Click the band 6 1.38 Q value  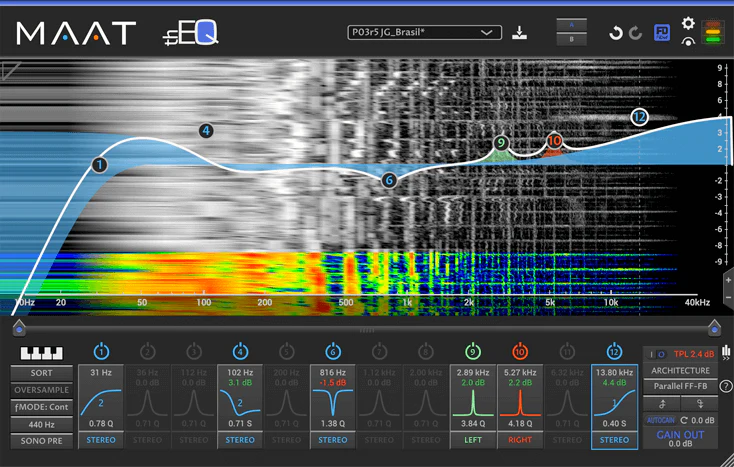[x=333, y=423]
